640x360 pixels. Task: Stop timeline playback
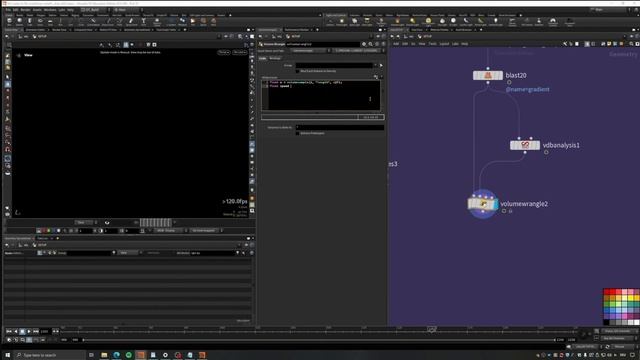pyautogui.click(x=22, y=331)
